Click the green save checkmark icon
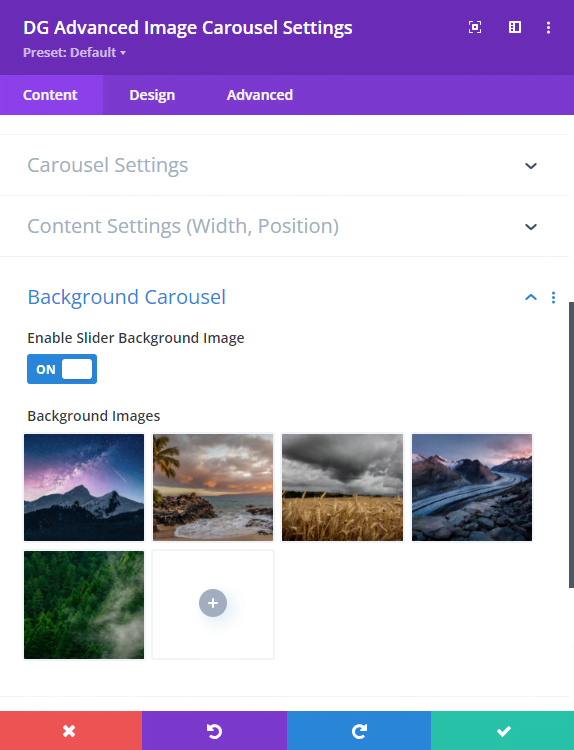574x750 pixels. coord(503,730)
